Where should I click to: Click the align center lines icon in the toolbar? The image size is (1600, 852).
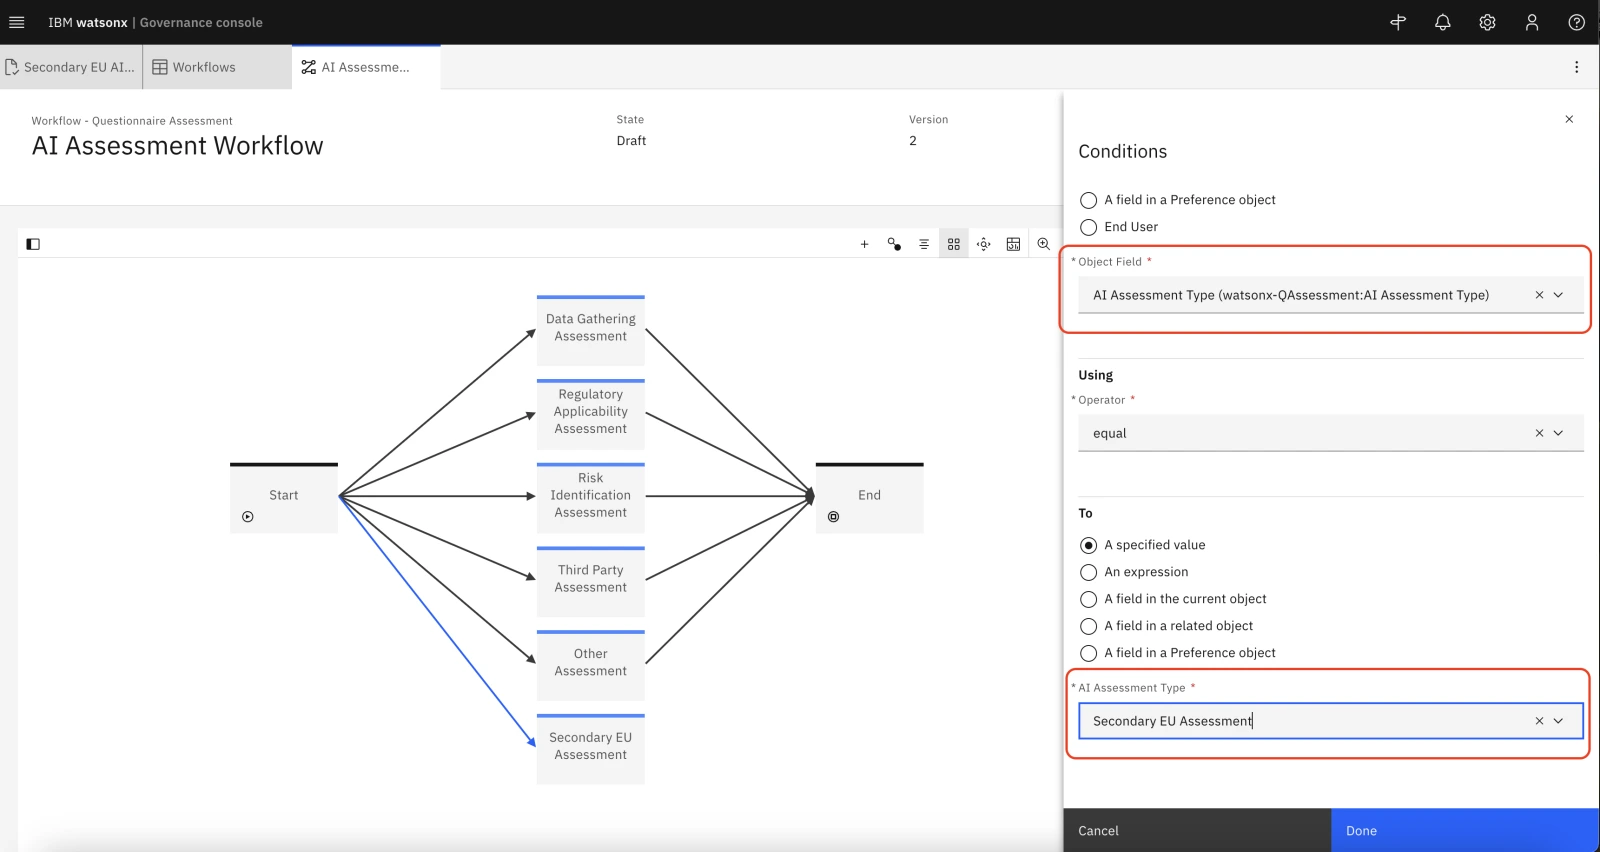(x=924, y=244)
